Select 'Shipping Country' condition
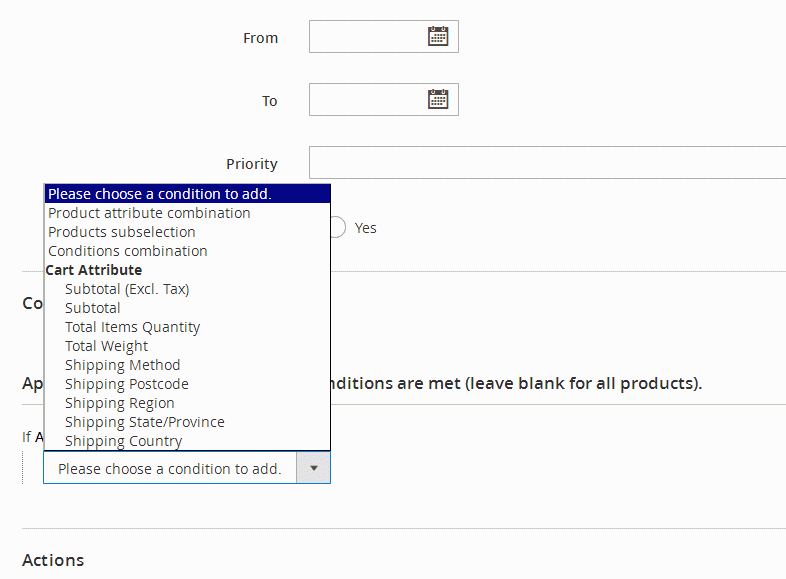 123,441
